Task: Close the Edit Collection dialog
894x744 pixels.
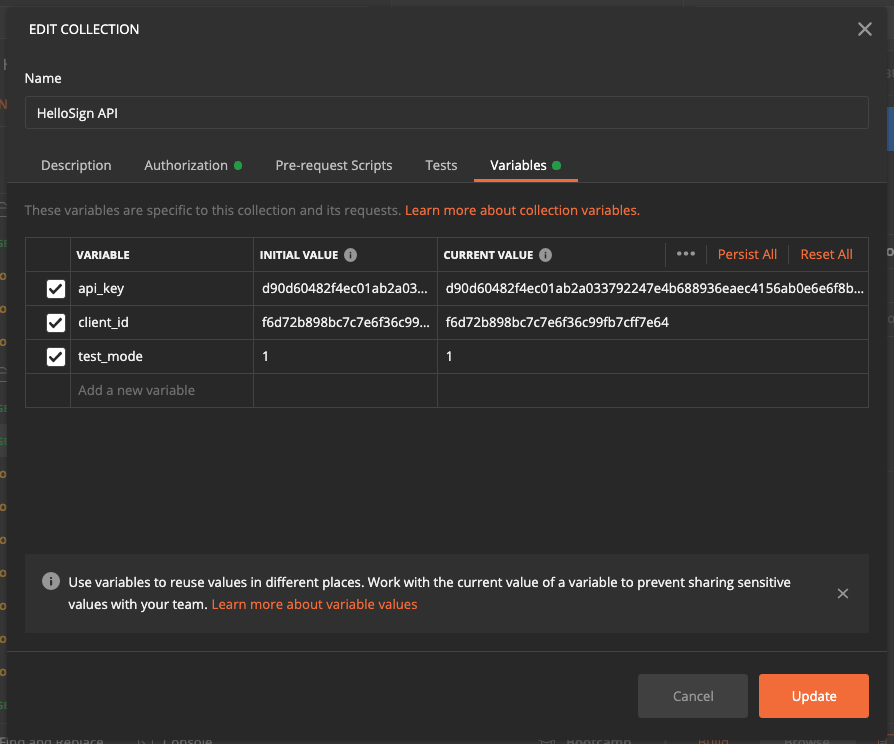Action: pyautogui.click(x=864, y=29)
